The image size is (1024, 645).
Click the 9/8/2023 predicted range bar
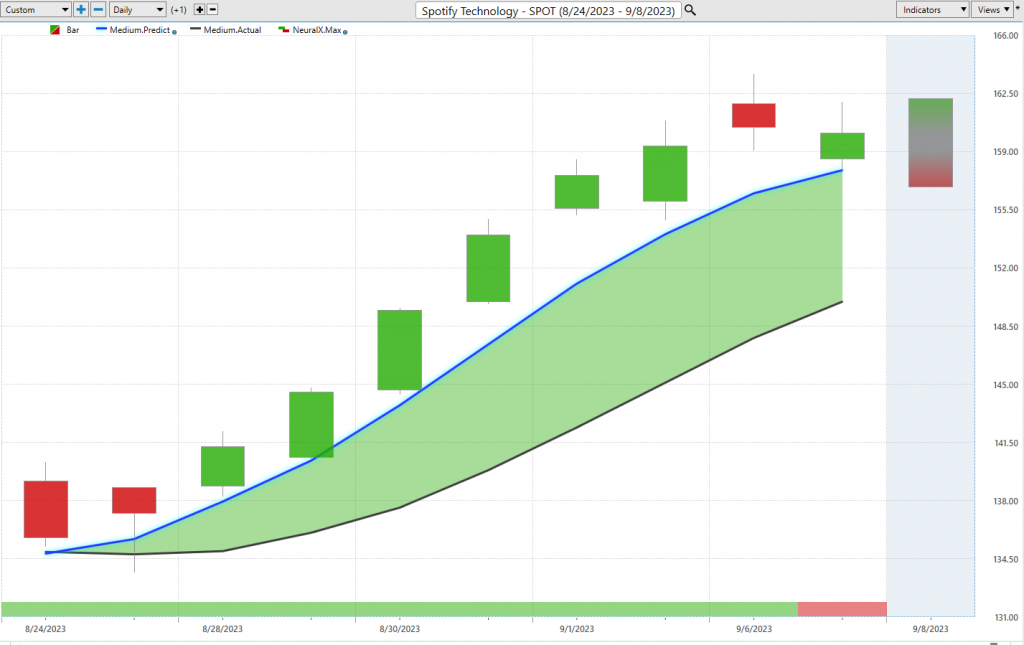click(931, 143)
